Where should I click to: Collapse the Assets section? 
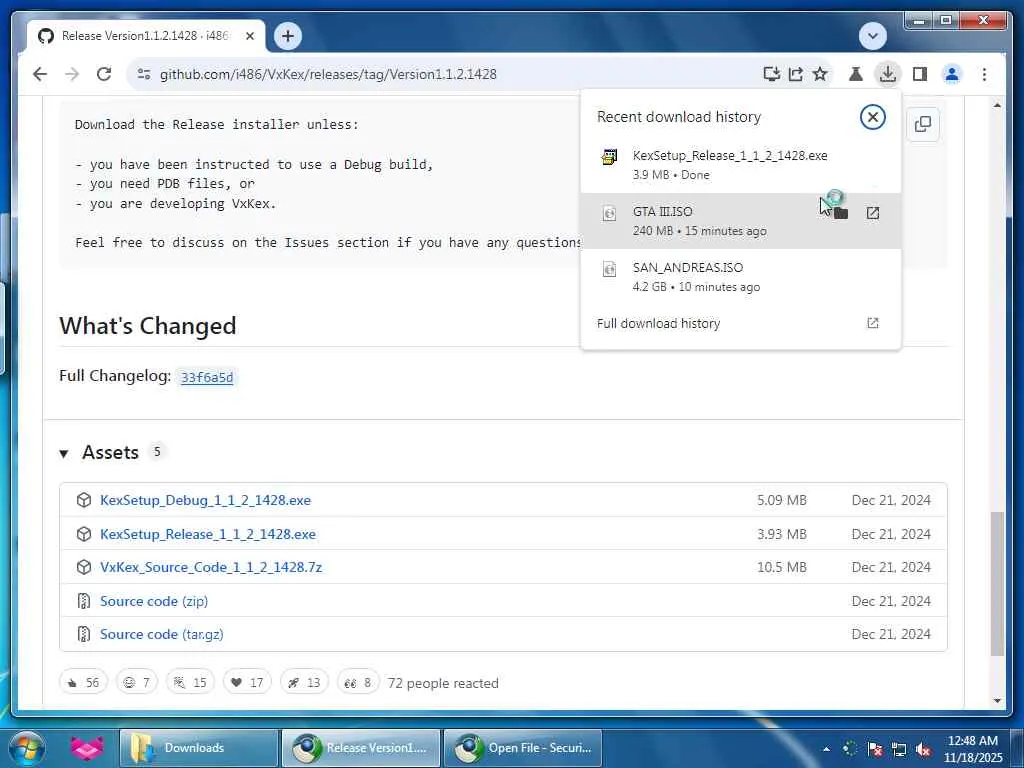(64, 453)
